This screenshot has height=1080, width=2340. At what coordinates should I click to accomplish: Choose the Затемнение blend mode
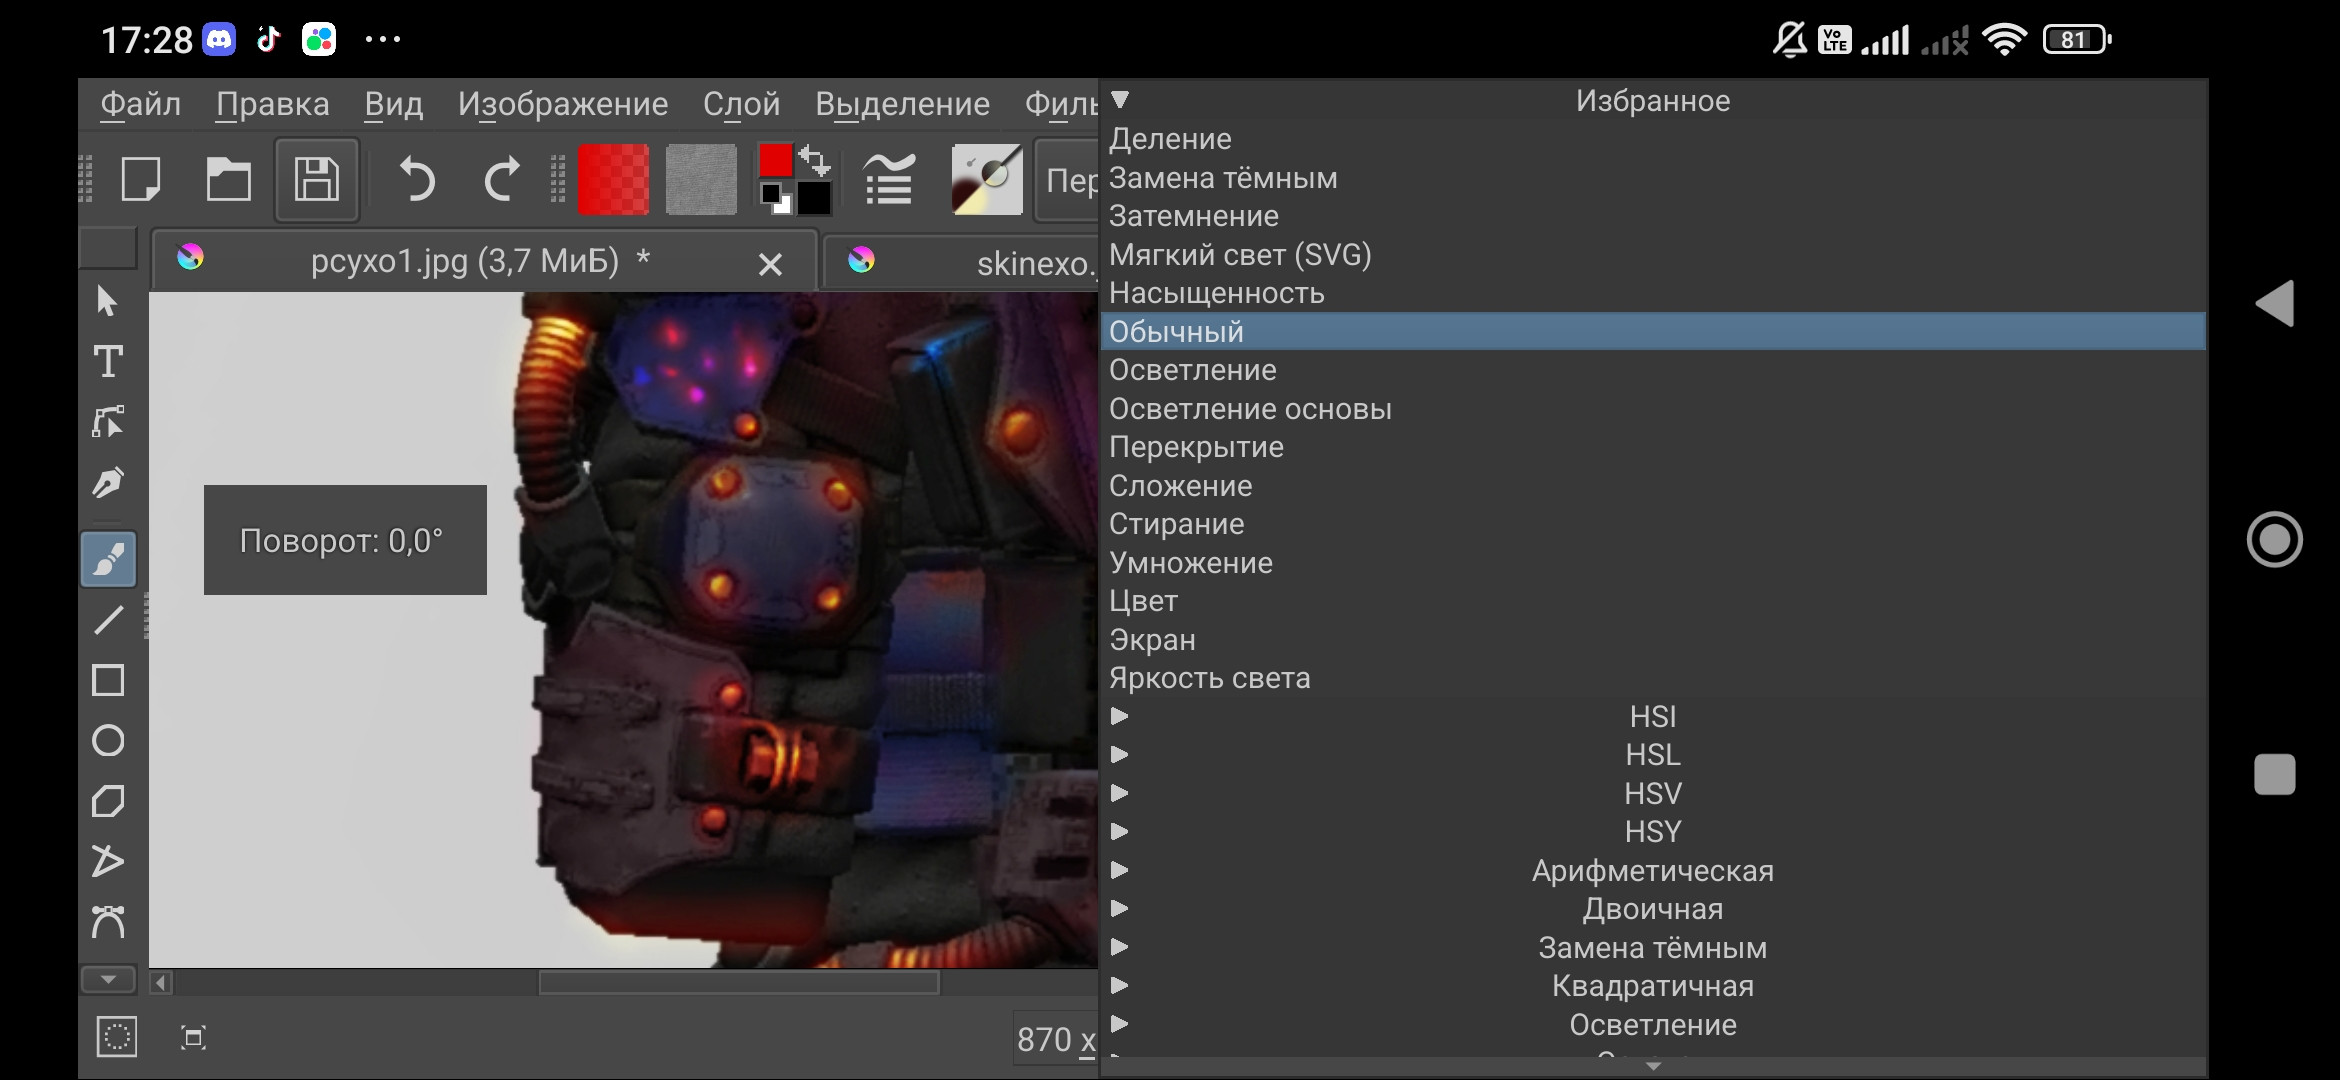[x=1653, y=216]
